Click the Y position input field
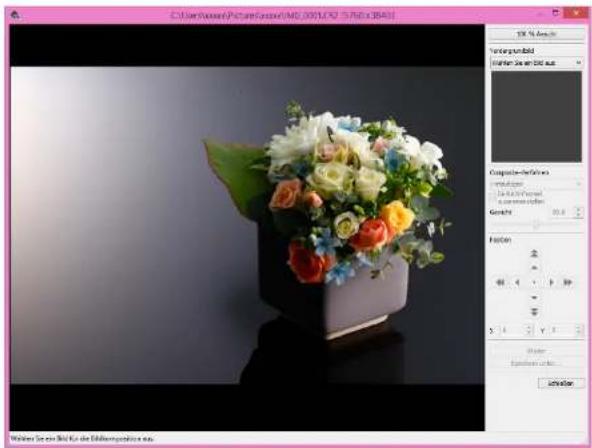Viewport: 592px width, 448px height. (x=562, y=330)
